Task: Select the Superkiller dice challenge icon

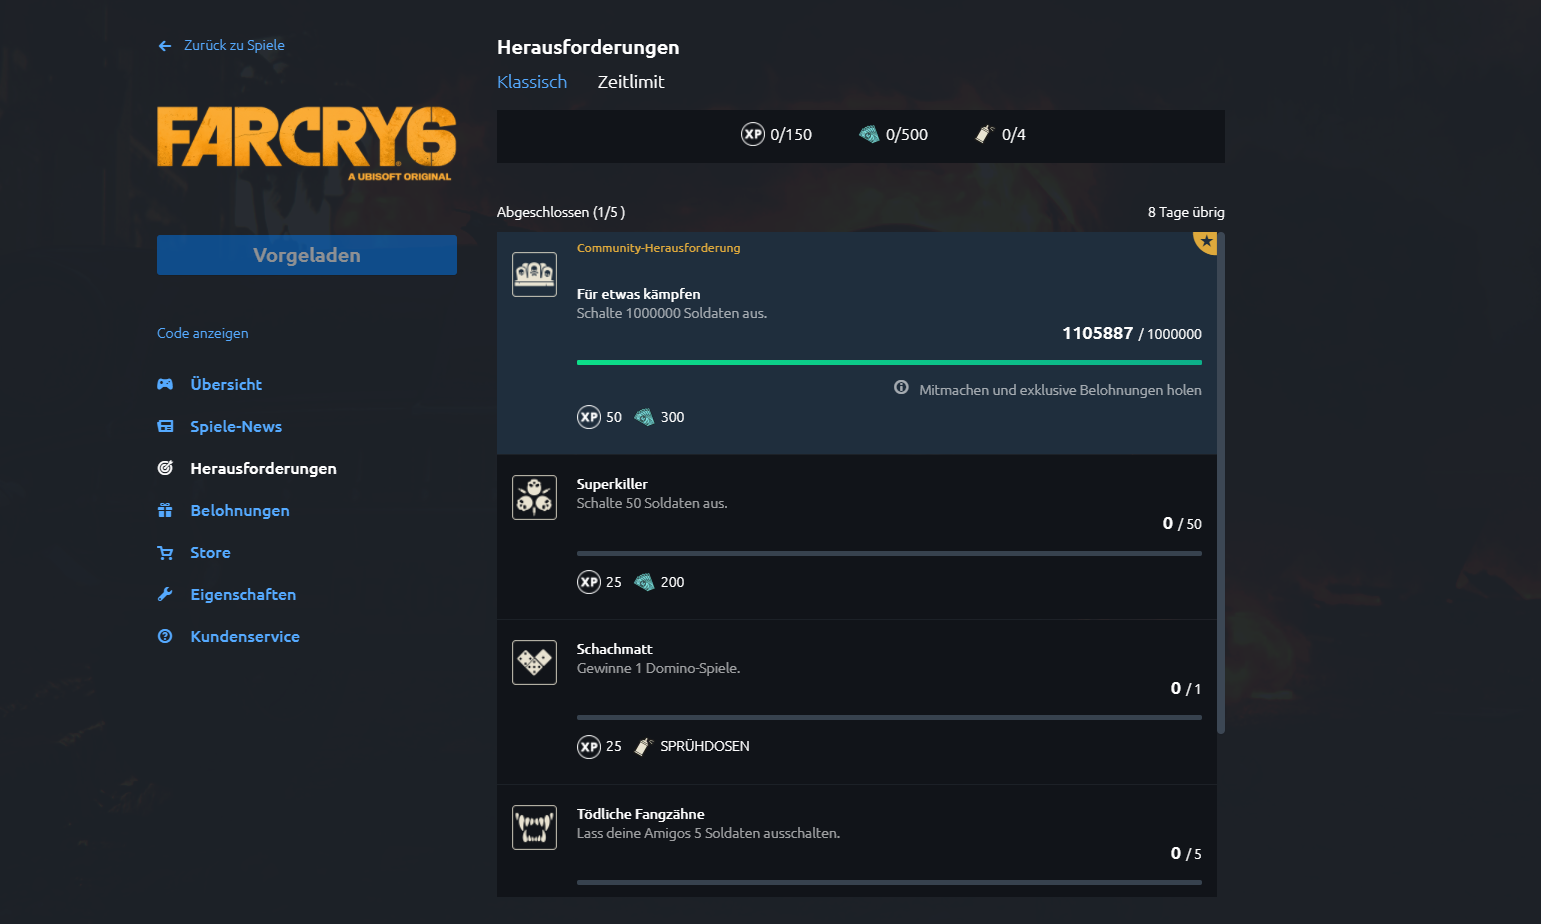Action: click(x=534, y=497)
